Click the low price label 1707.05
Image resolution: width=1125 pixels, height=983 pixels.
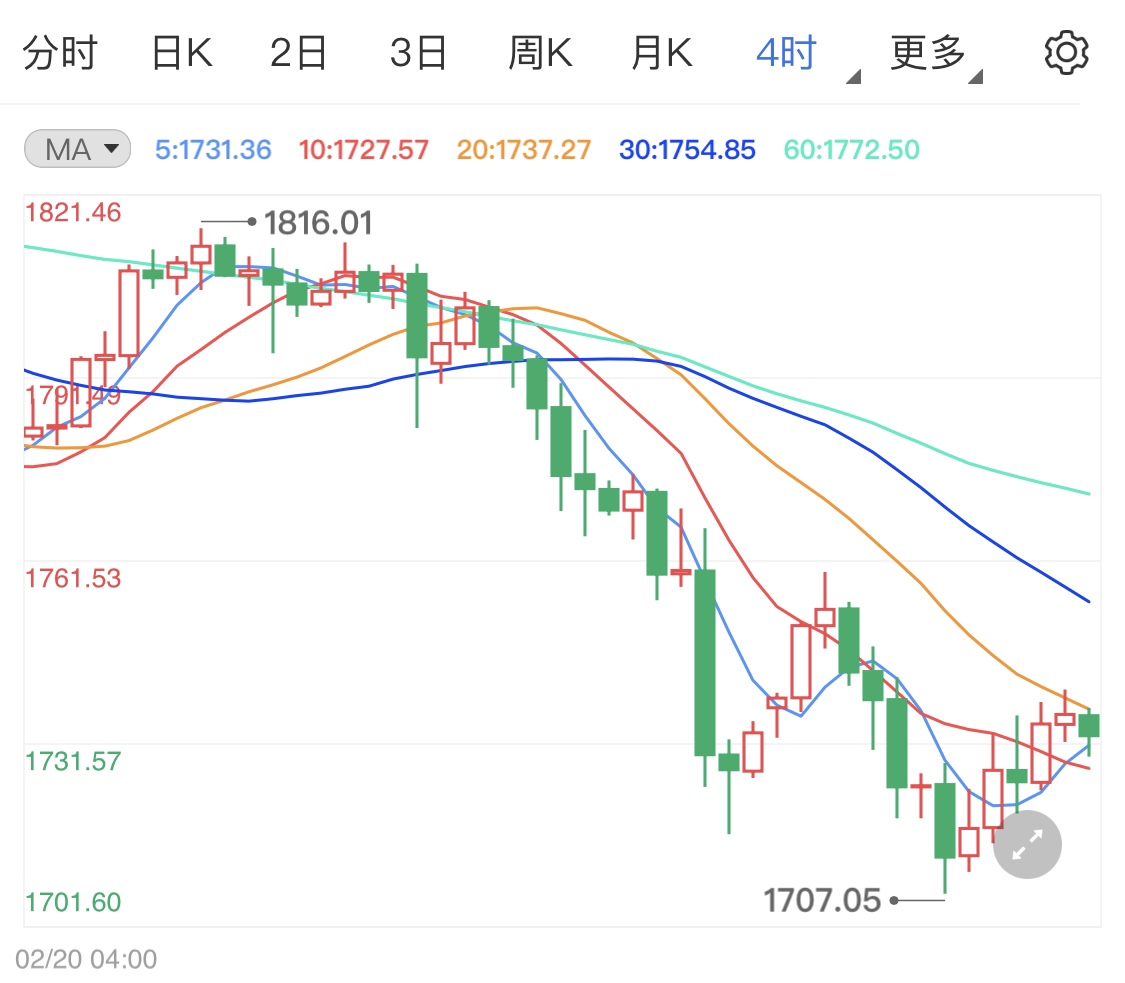[822, 900]
